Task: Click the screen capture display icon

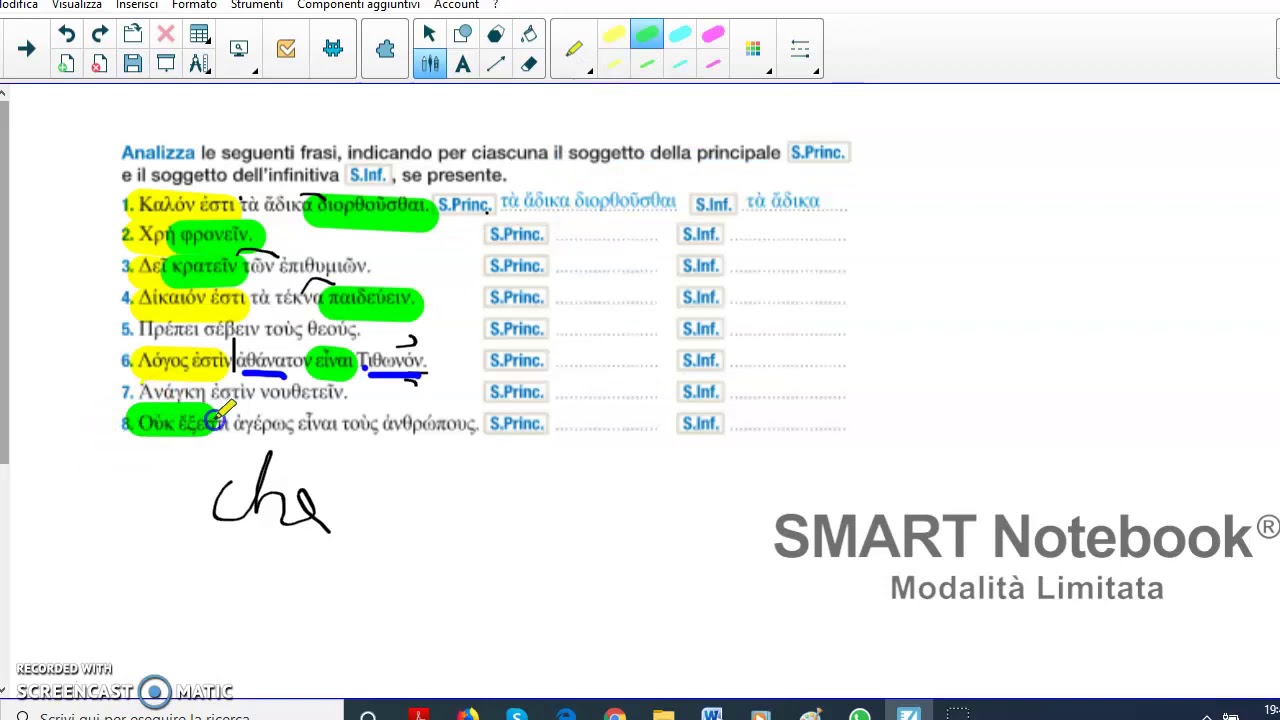Action: pyautogui.click(x=239, y=48)
